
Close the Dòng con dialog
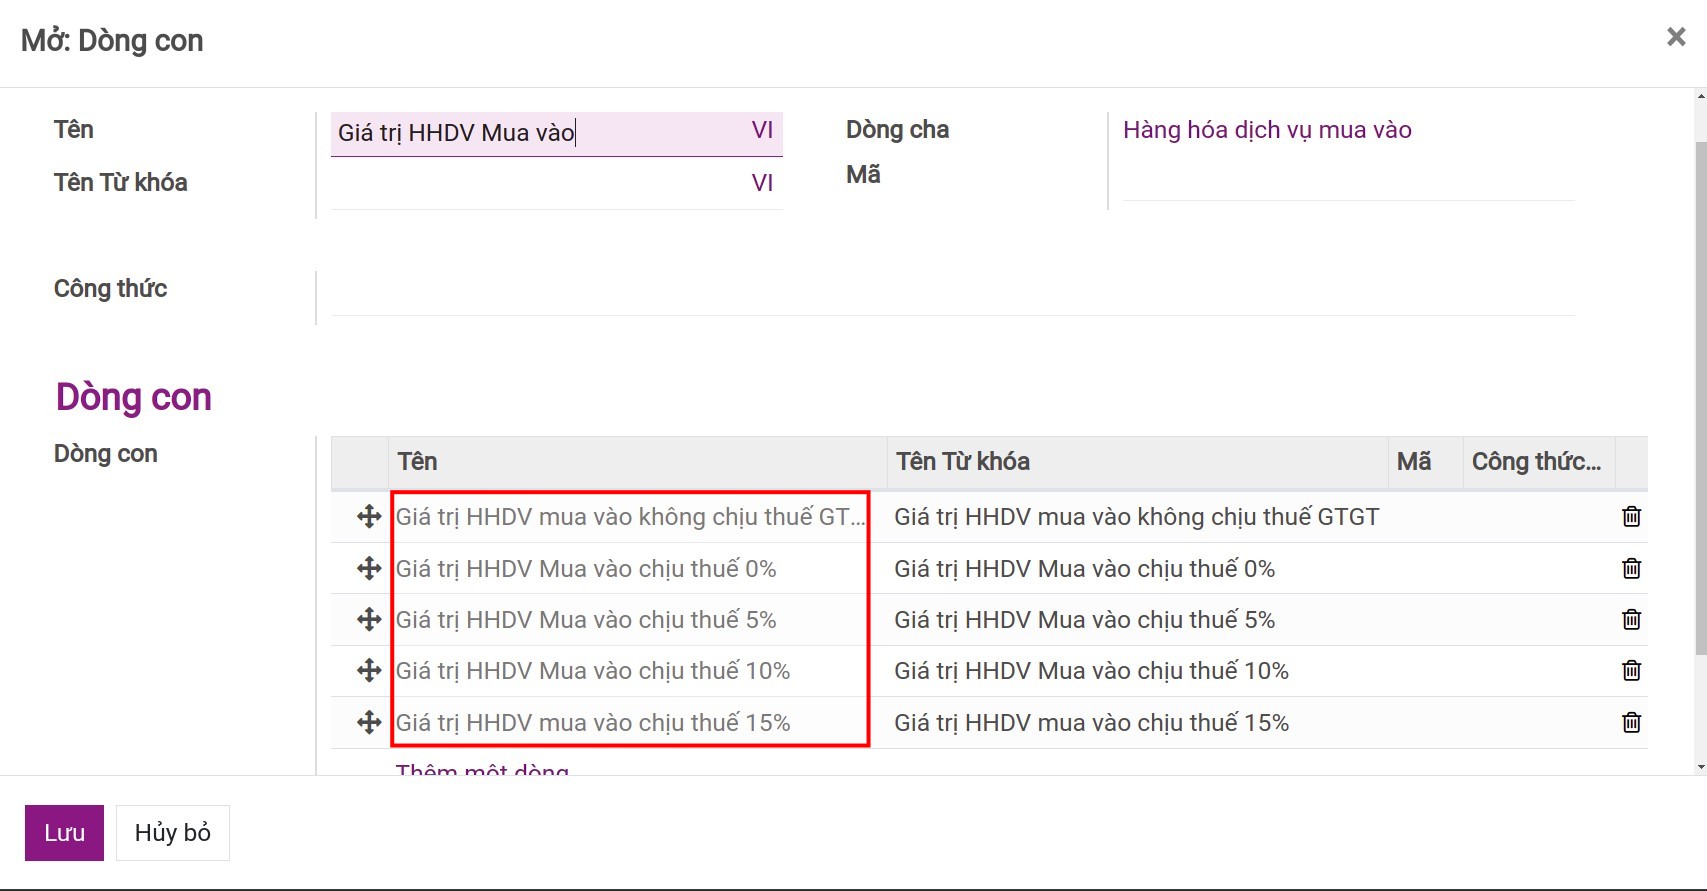click(1676, 37)
